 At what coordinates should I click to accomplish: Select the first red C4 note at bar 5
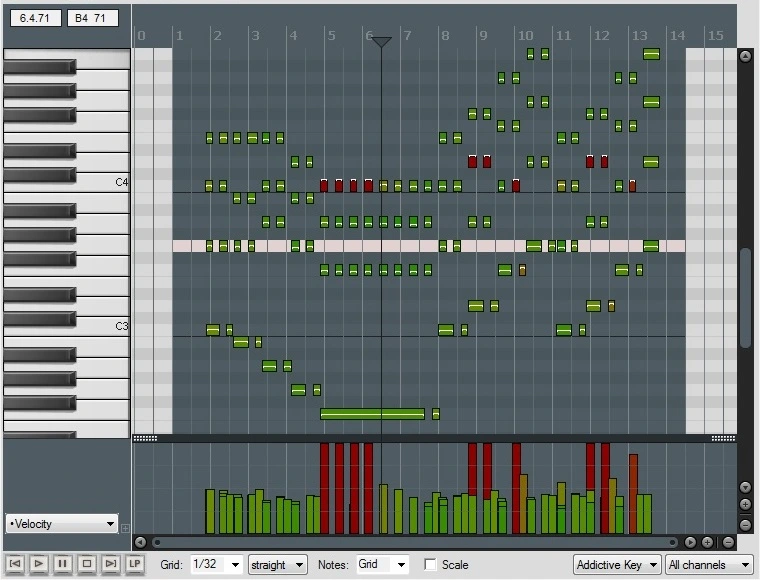click(x=324, y=186)
